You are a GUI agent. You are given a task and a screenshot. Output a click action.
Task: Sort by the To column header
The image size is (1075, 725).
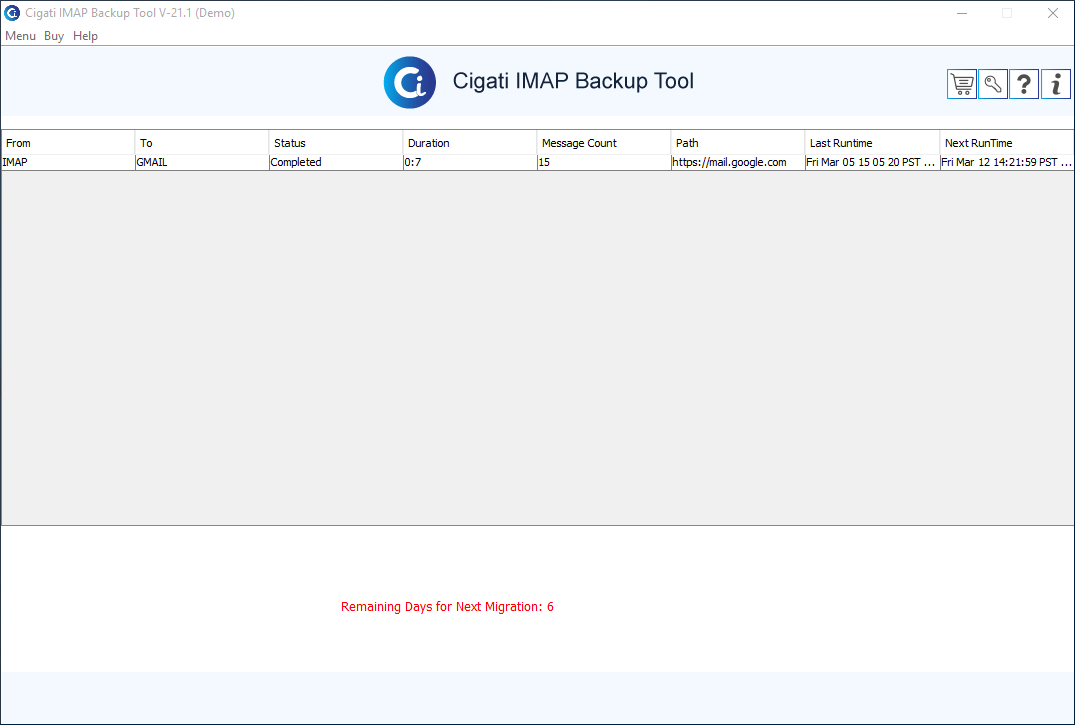[202, 143]
